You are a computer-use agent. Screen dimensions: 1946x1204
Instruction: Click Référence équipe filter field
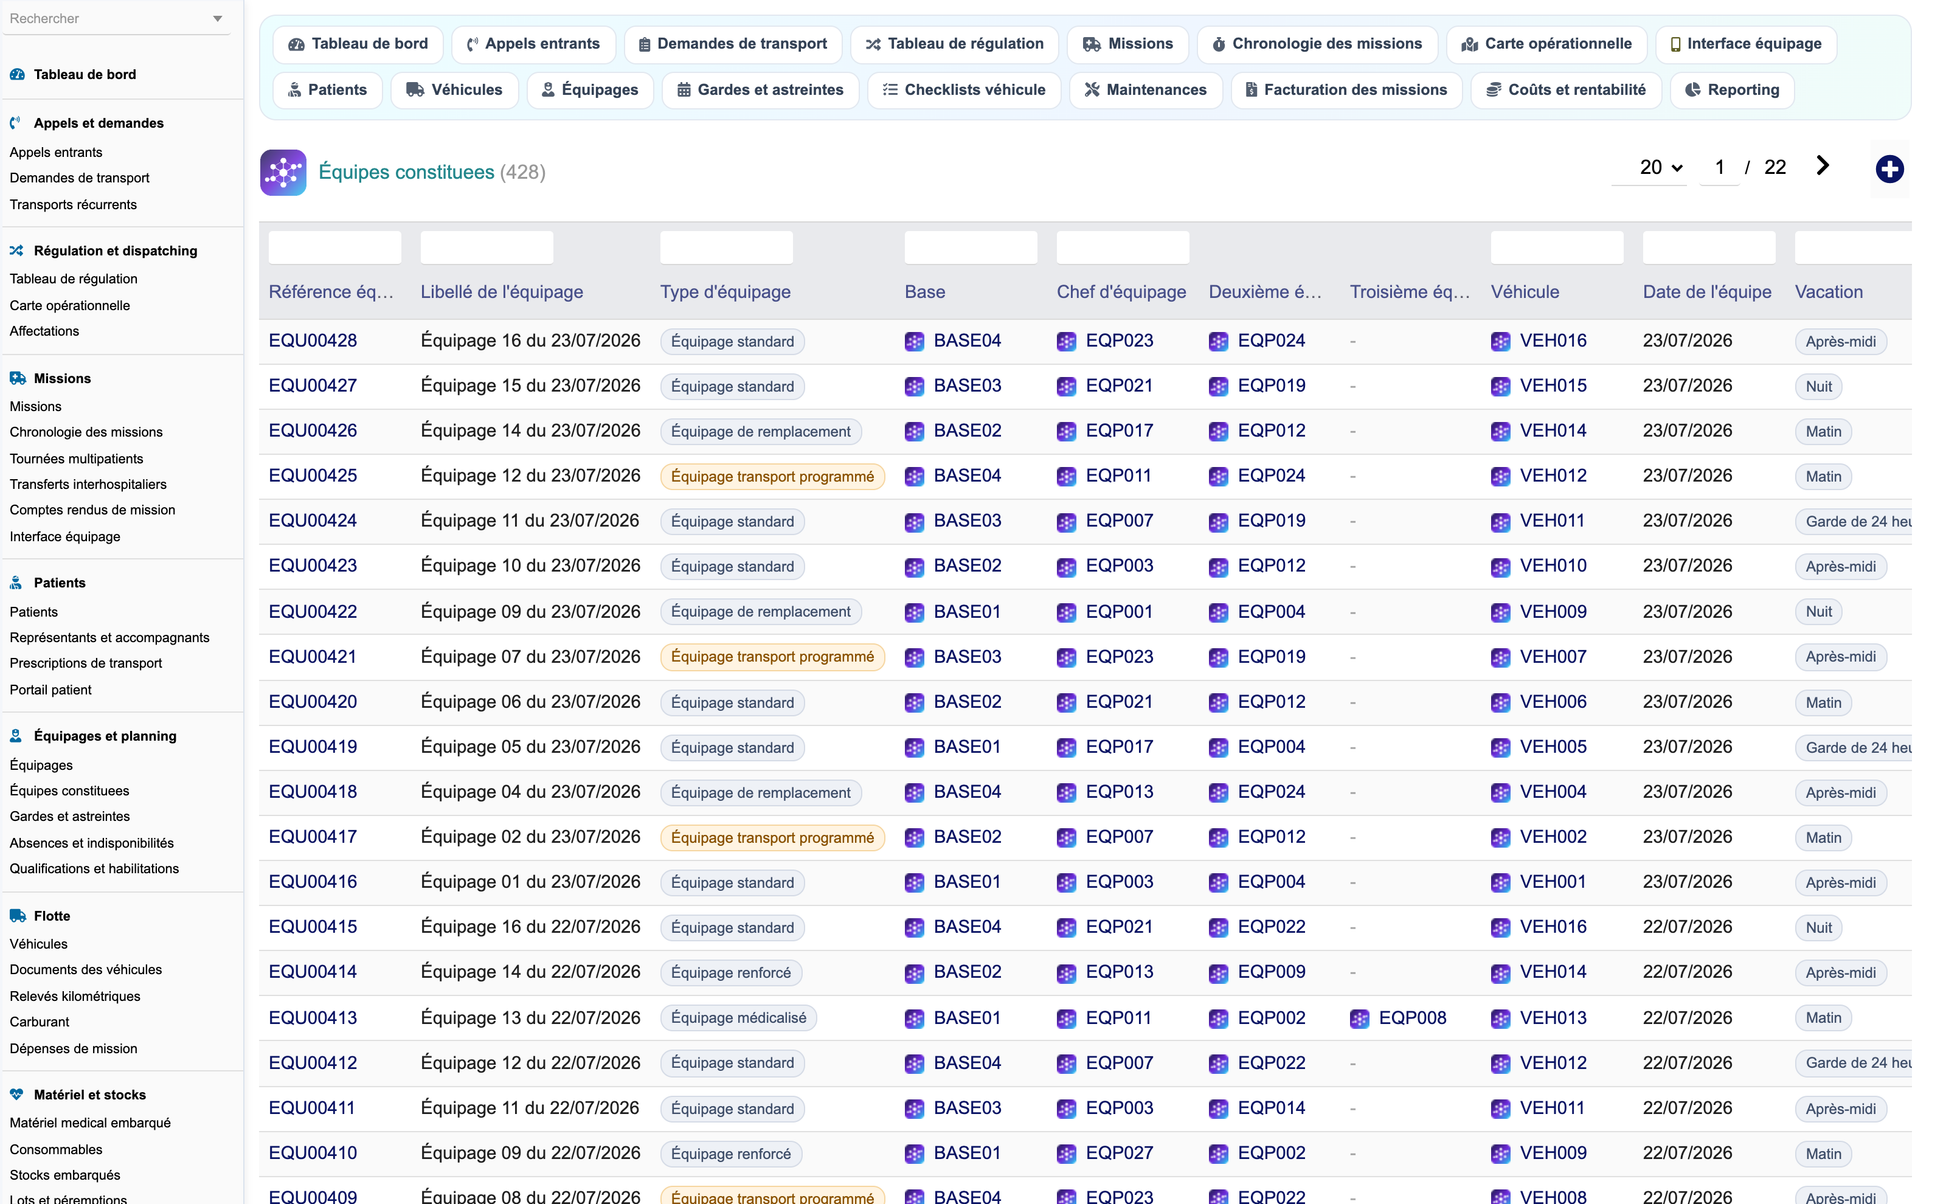[x=335, y=247]
